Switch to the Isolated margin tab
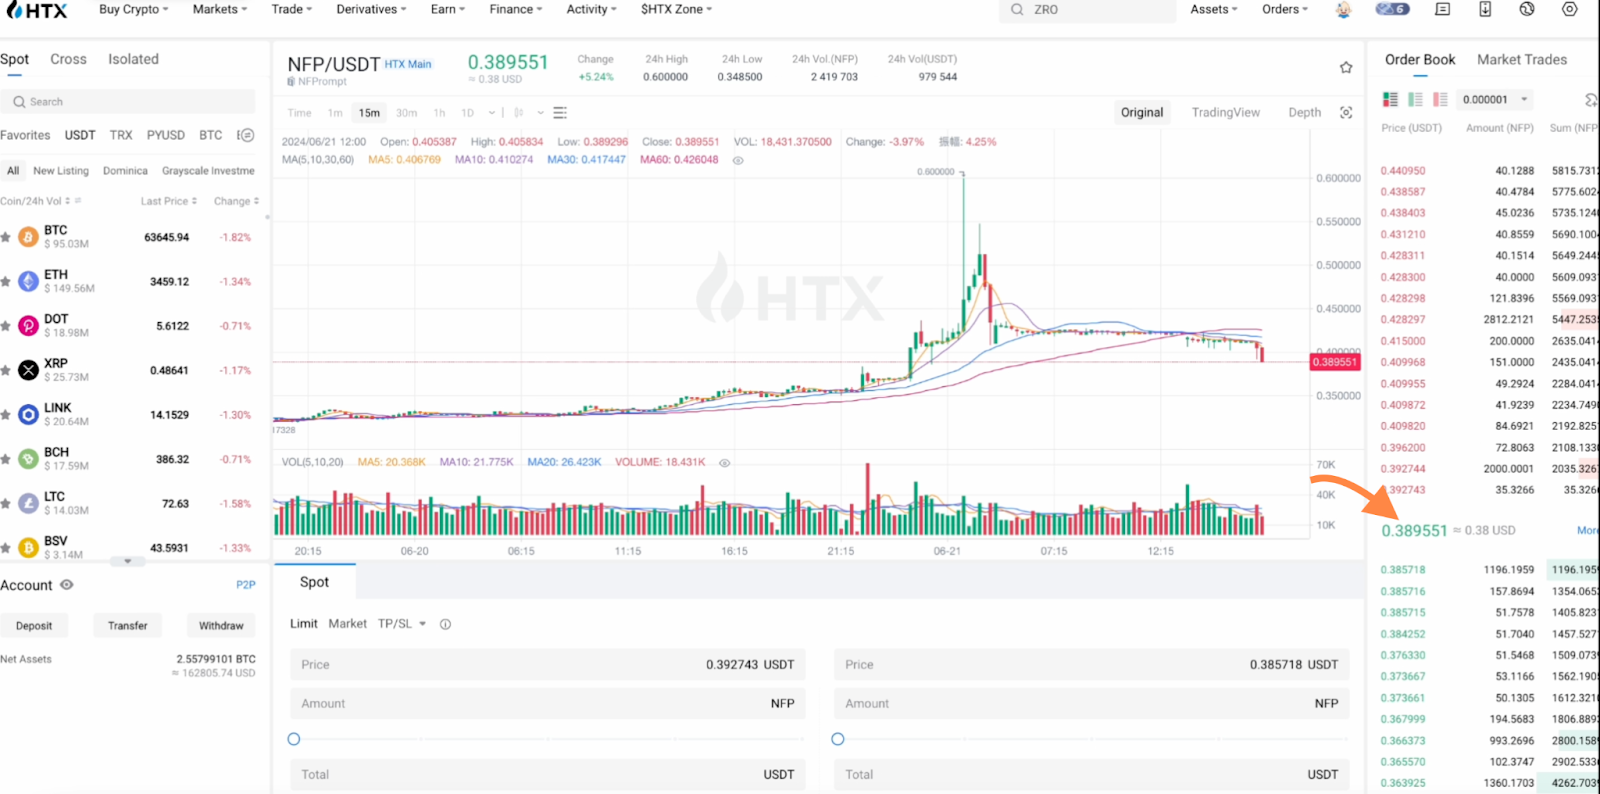The width and height of the screenshot is (1600, 794). (x=133, y=59)
